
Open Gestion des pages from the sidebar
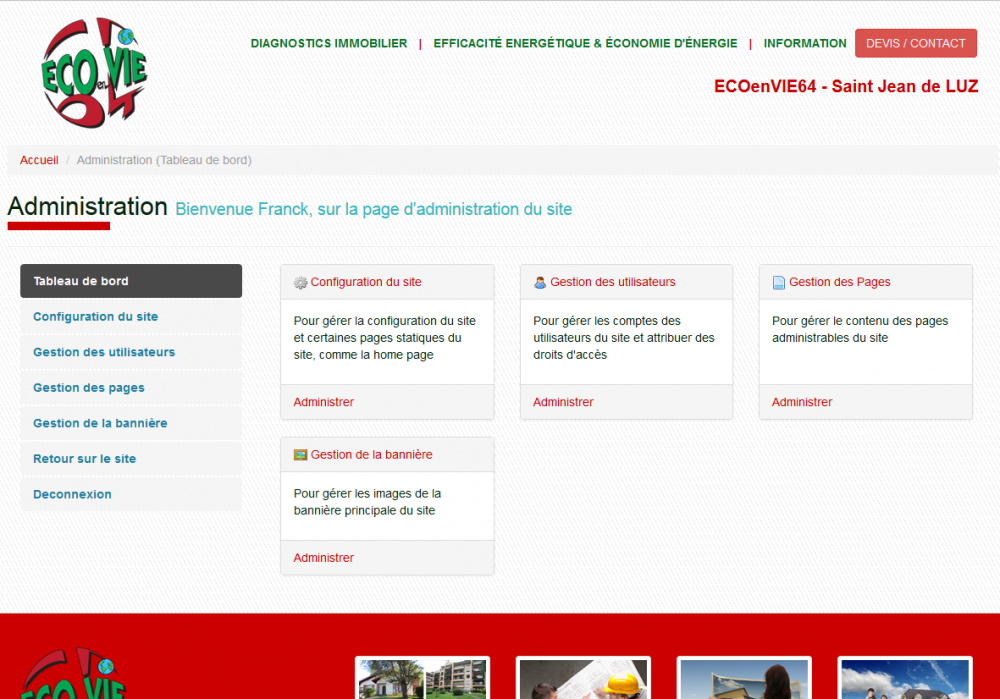click(89, 388)
